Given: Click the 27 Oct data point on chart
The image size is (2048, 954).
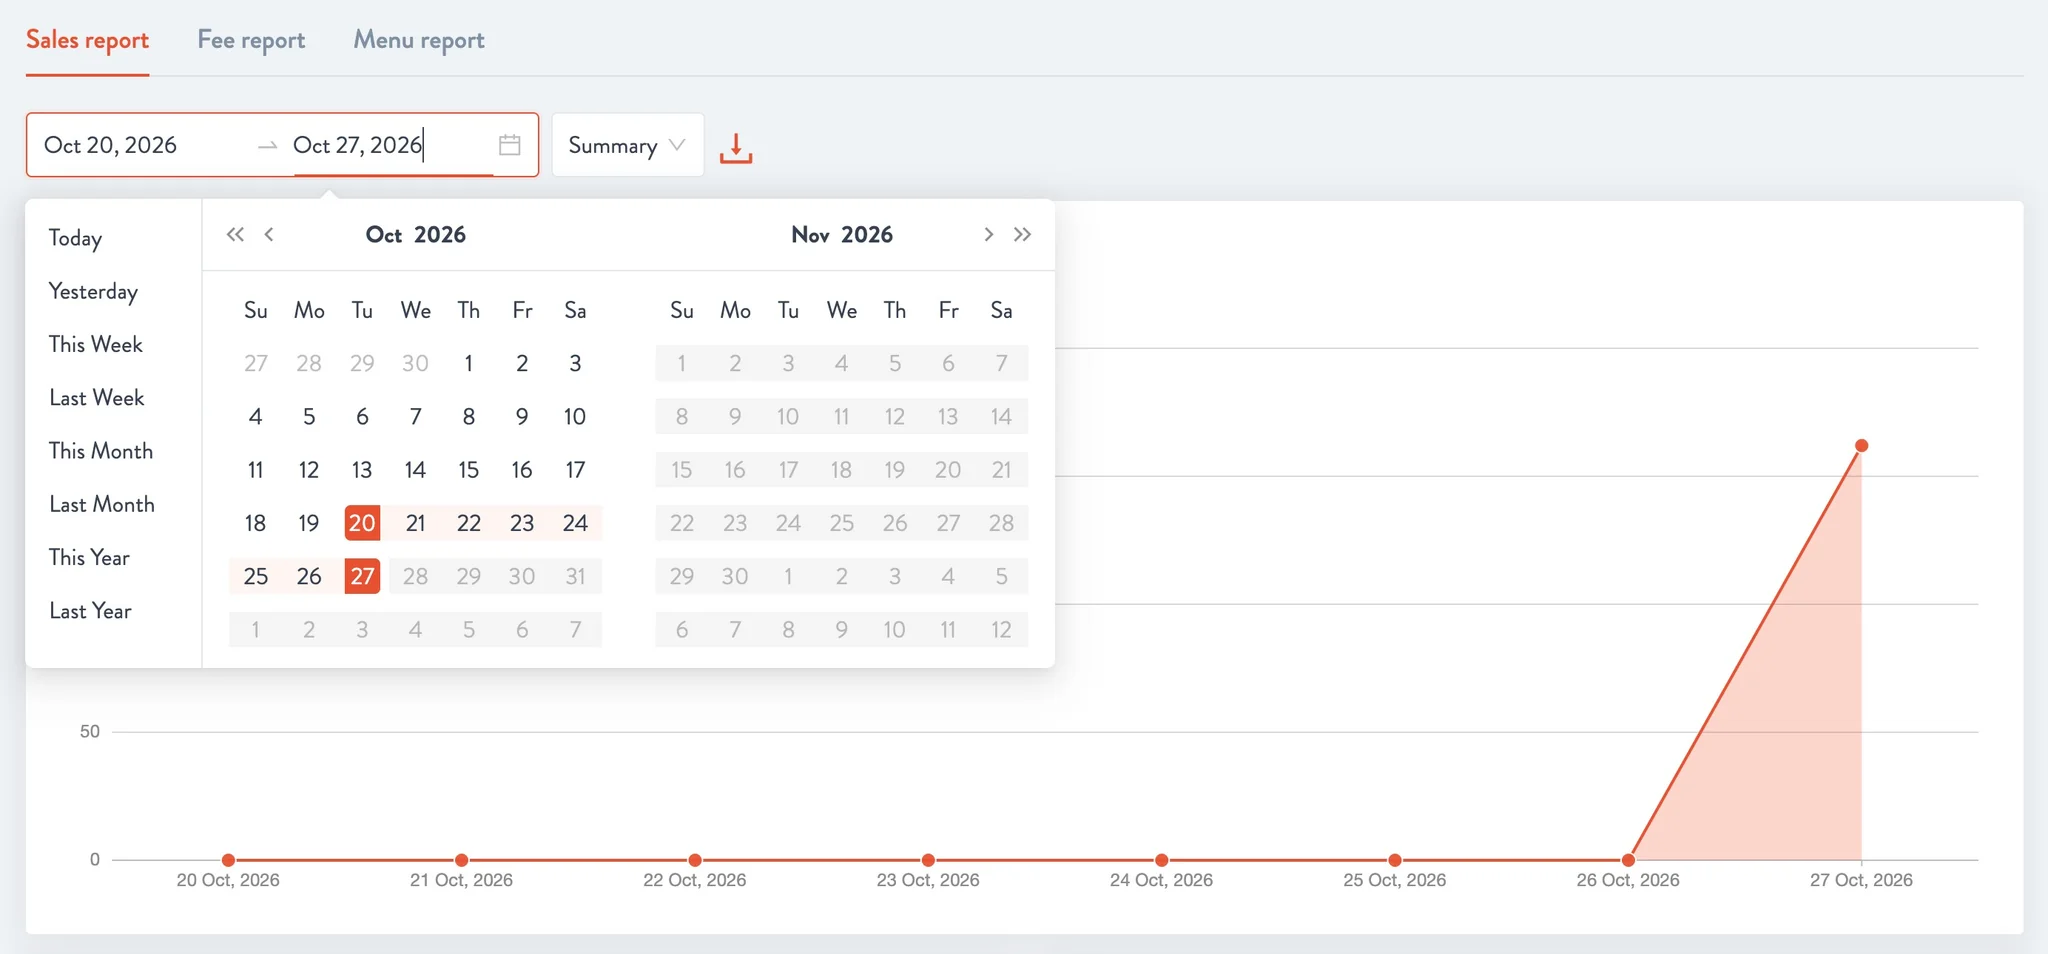Looking at the screenshot, I should point(1861,446).
